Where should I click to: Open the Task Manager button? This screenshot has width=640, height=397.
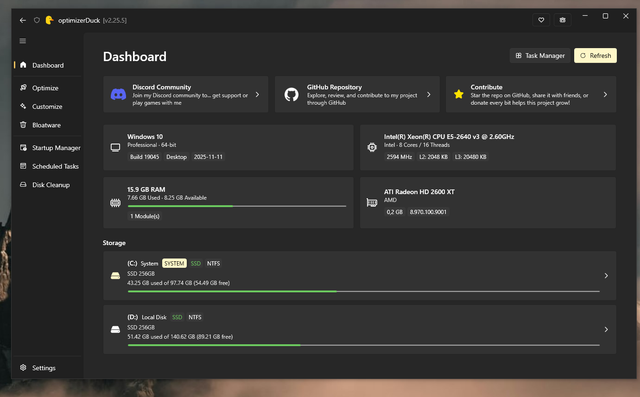pyautogui.click(x=540, y=55)
